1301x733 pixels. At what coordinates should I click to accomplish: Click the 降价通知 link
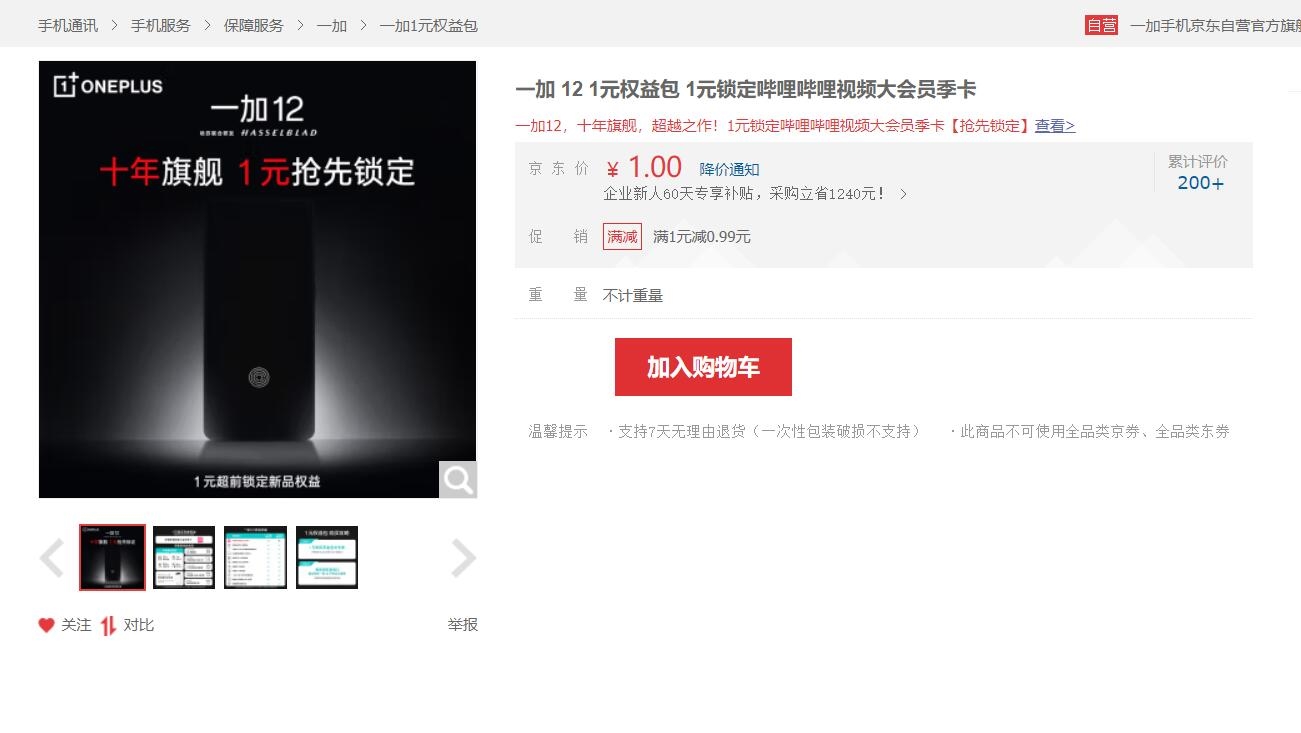pos(729,169)
